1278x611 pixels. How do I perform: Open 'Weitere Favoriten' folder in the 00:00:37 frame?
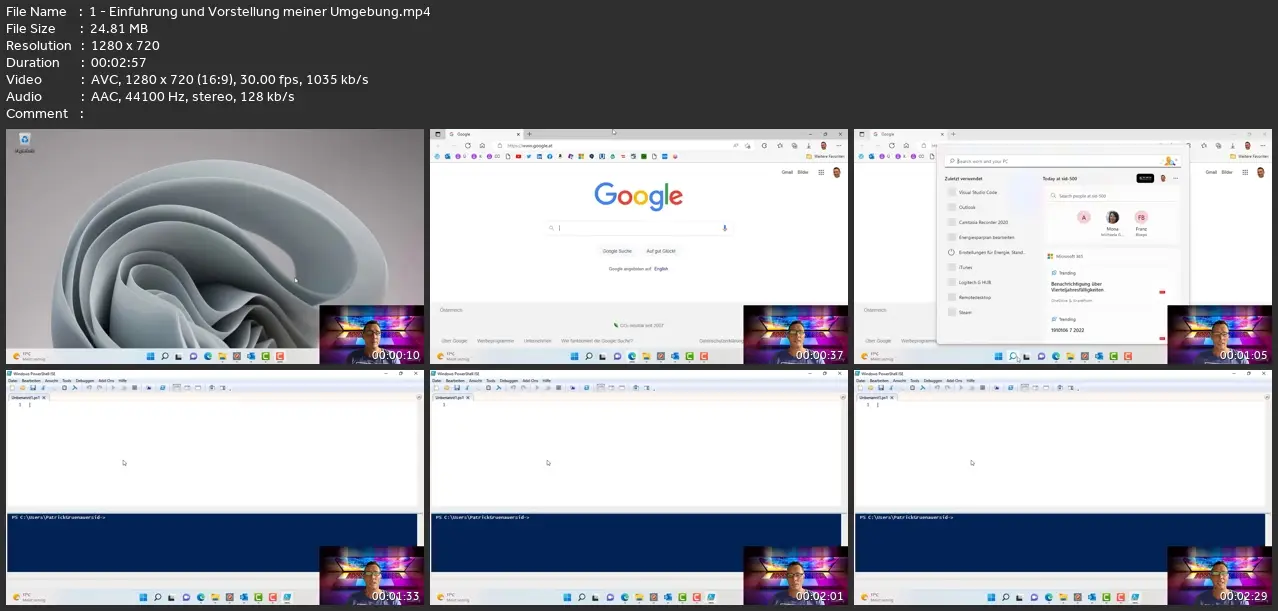pyautogui.click(x=825, y=156)
